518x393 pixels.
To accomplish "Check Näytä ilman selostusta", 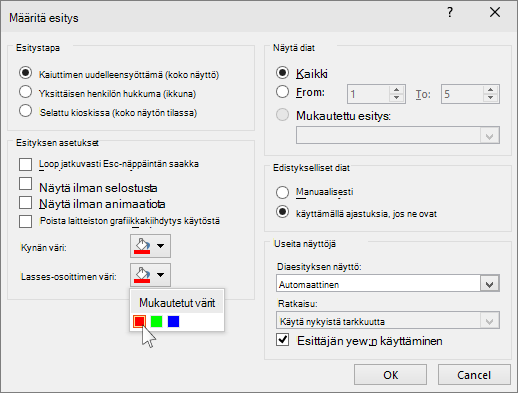I will 26,184.
